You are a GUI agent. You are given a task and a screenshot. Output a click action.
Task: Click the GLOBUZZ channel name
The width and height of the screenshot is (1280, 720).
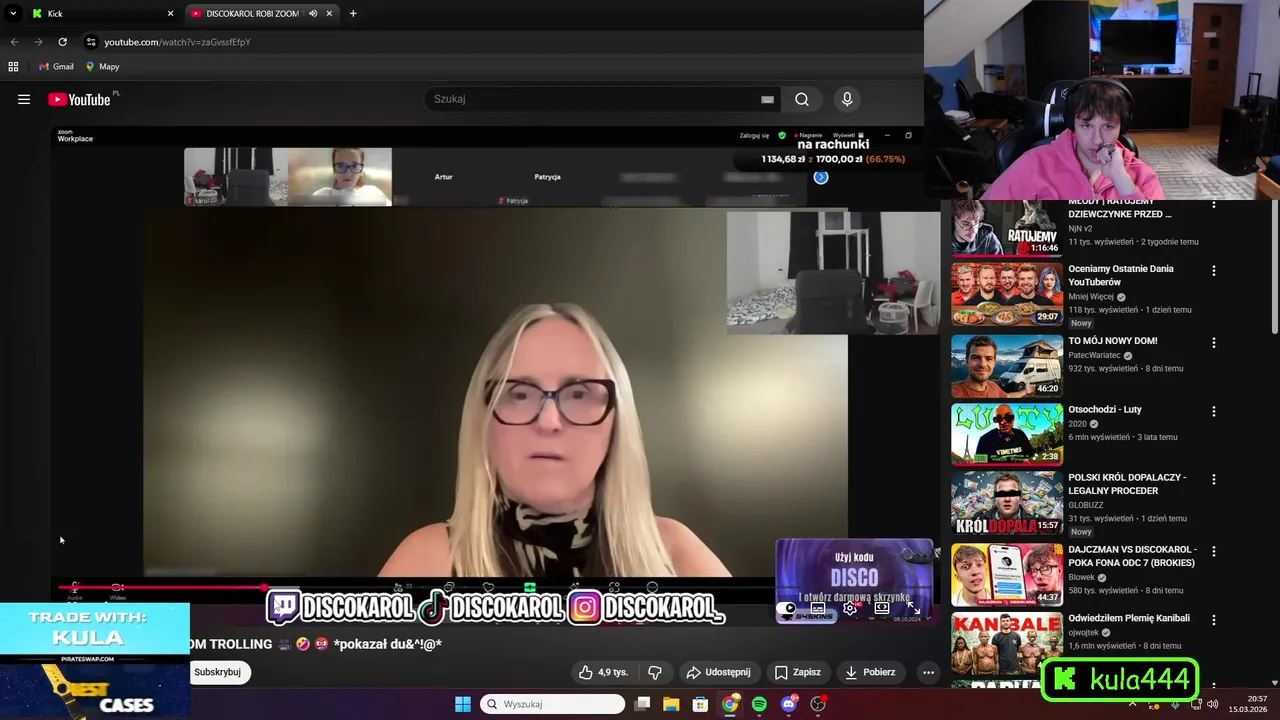[x=1087, y=504]
